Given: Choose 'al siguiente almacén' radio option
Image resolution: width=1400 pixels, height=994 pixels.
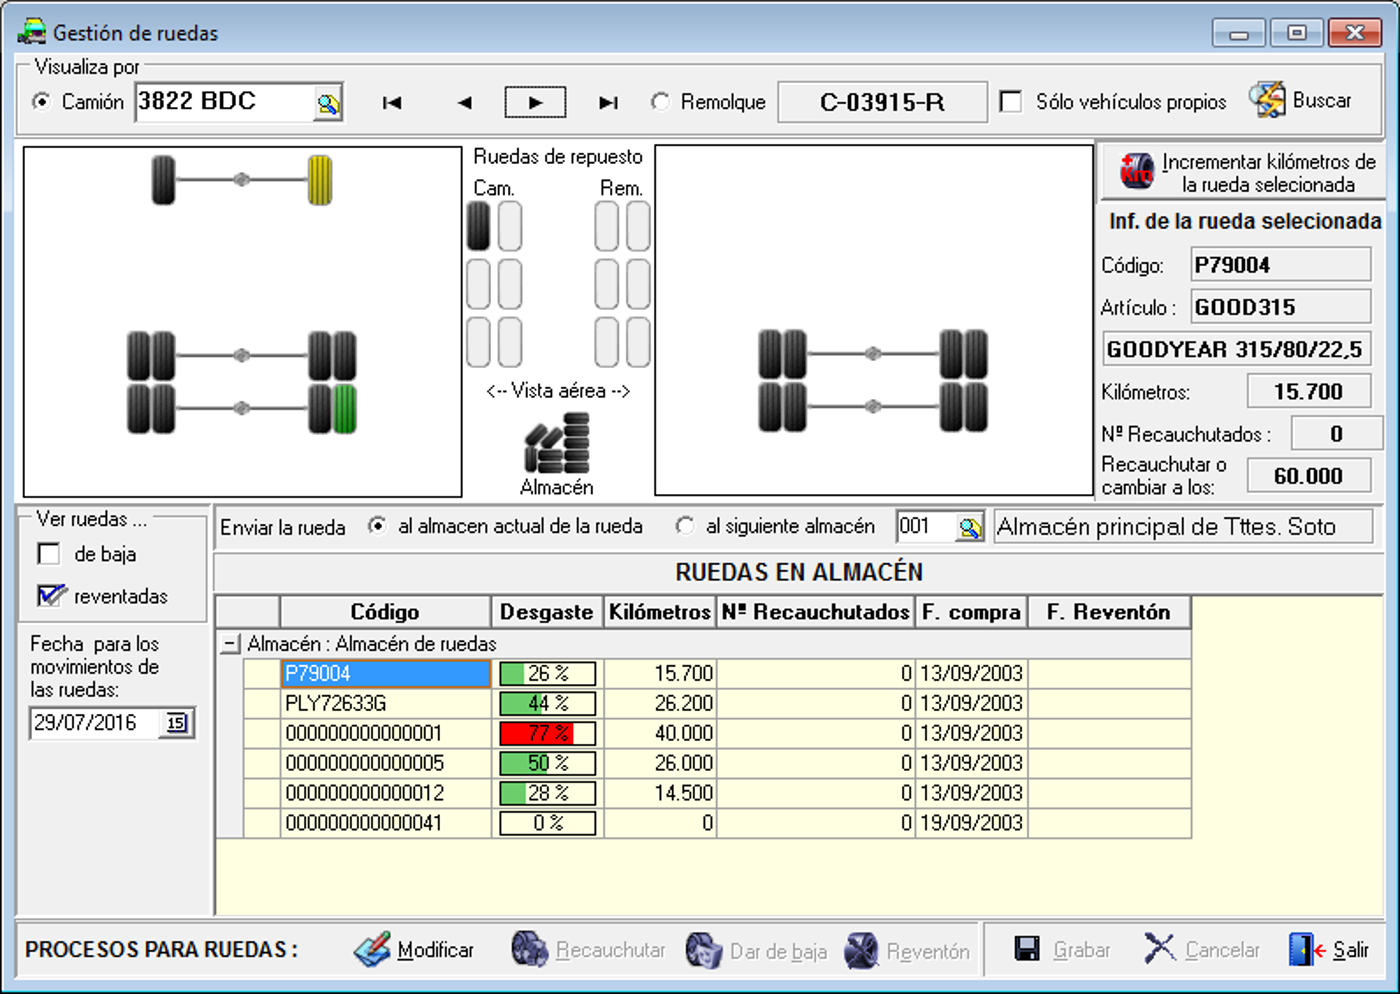Looking at the screenshot, I should point(685,526).
